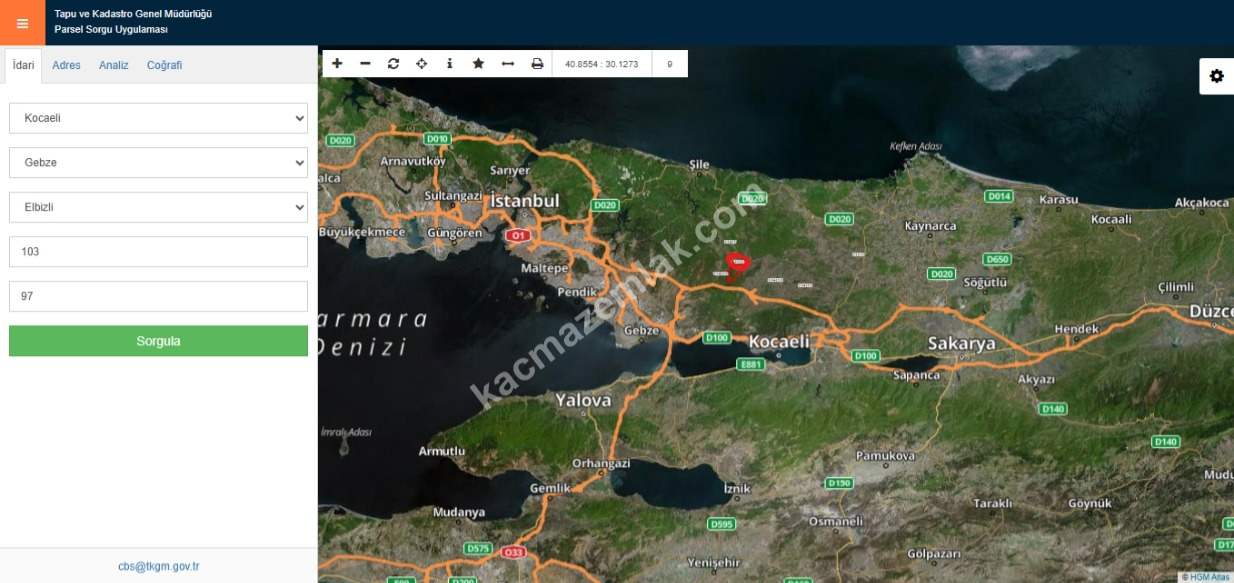Click the star favorites icon
The image size is (1234, 583).
click(478, 64)
